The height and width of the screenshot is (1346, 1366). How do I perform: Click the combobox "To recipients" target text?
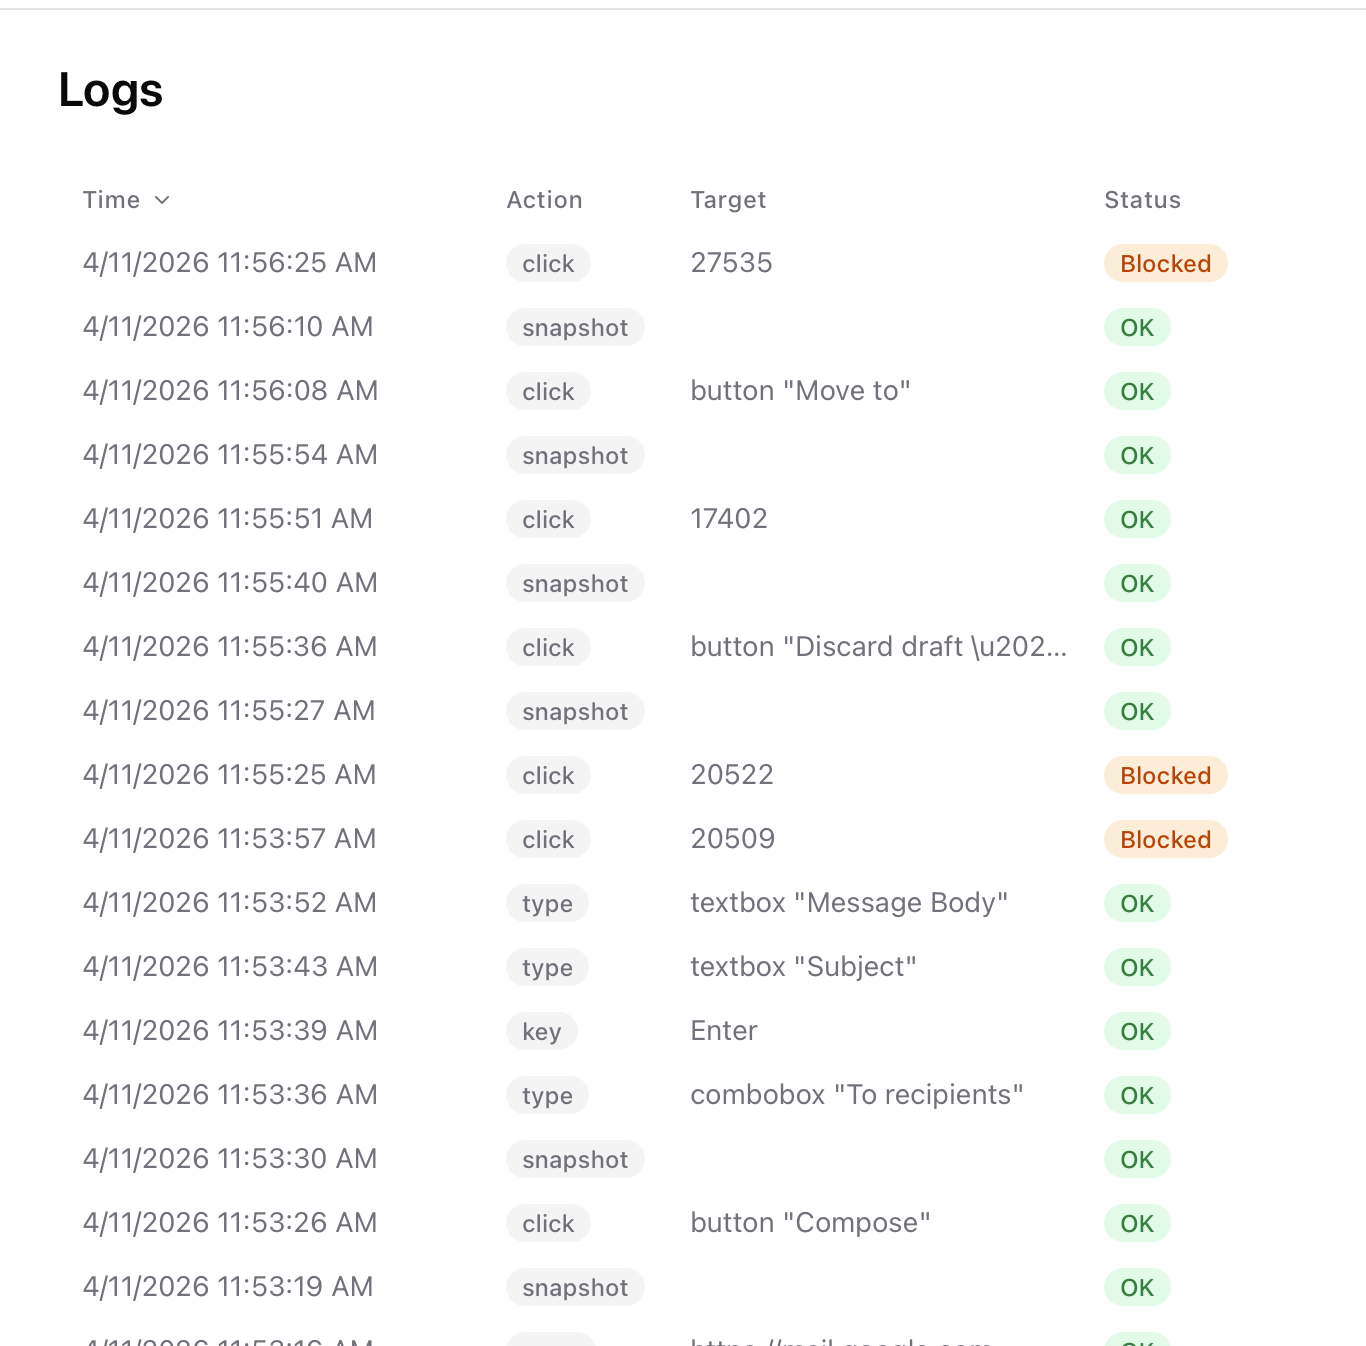pyautogui.click(x=856, y=1094)
